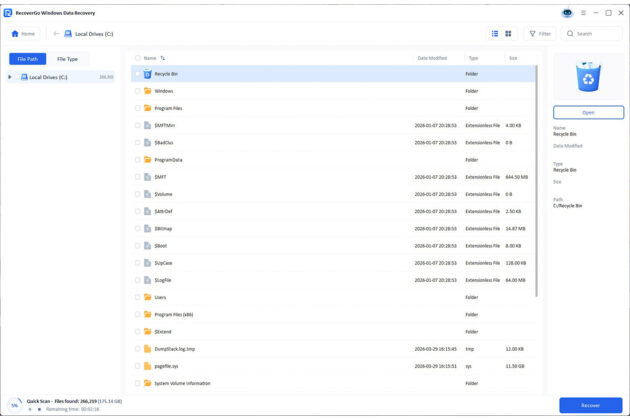
Task: Check the Recycle Bin checkbox
Action: 138,74
